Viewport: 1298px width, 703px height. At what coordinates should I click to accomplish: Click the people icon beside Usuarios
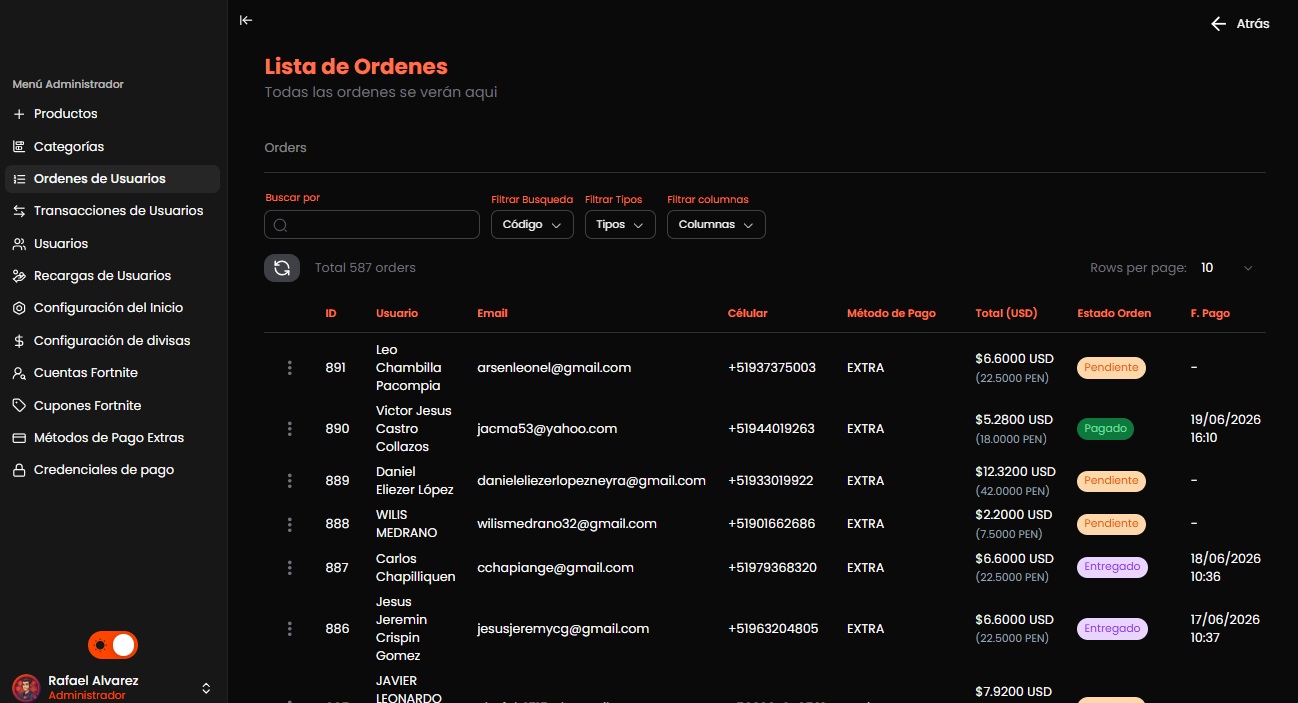[x=19, y=244]
